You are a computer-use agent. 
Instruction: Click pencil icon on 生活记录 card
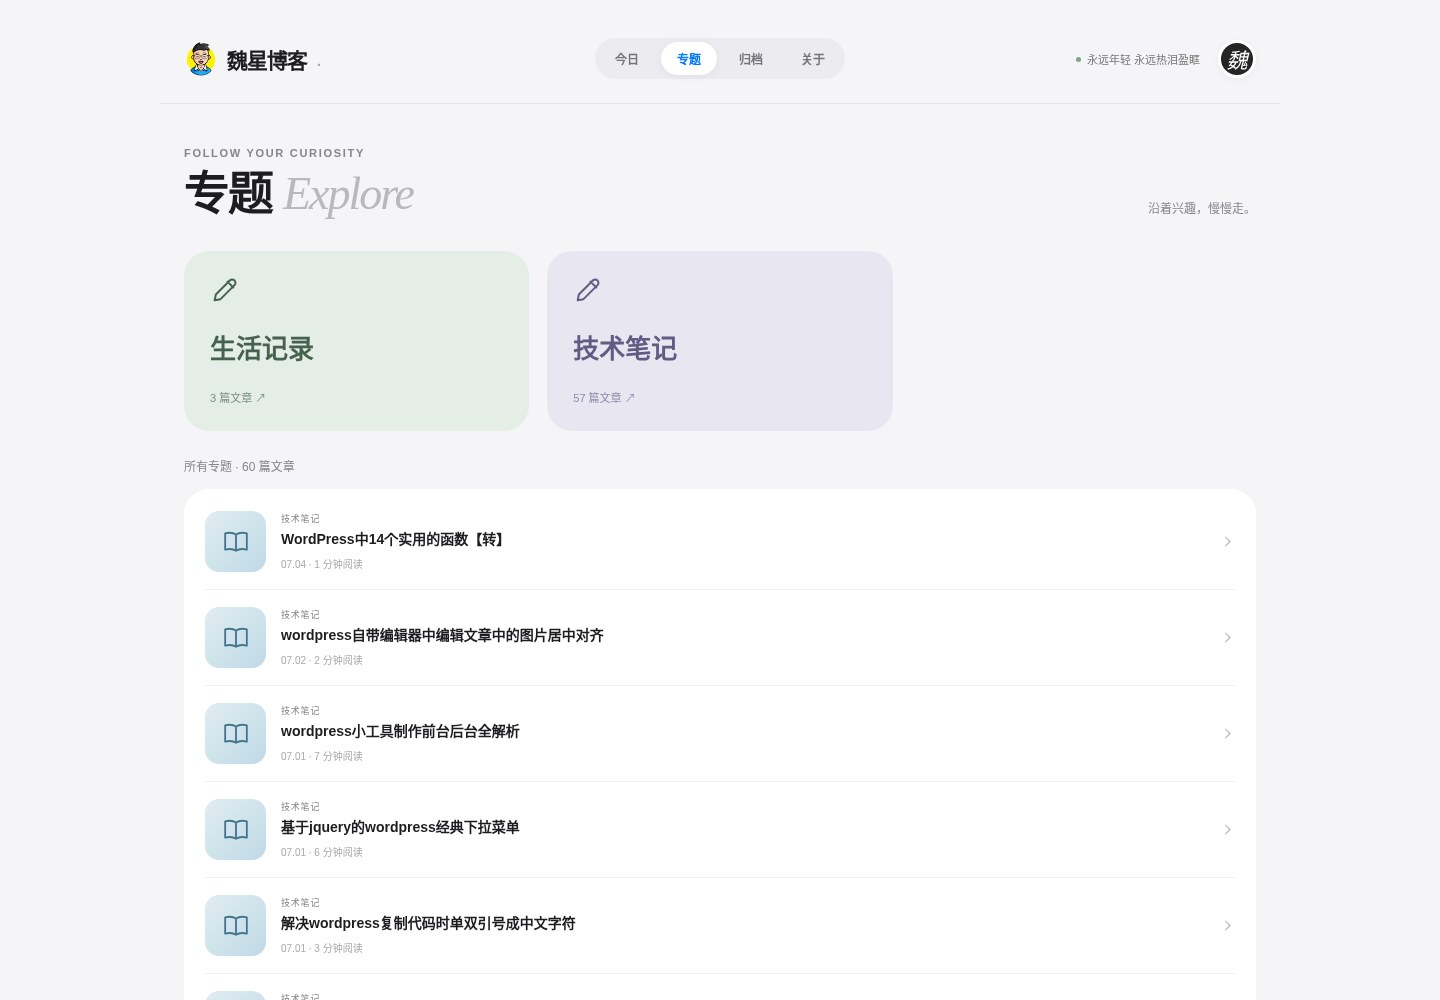click(x=225, y=290)
